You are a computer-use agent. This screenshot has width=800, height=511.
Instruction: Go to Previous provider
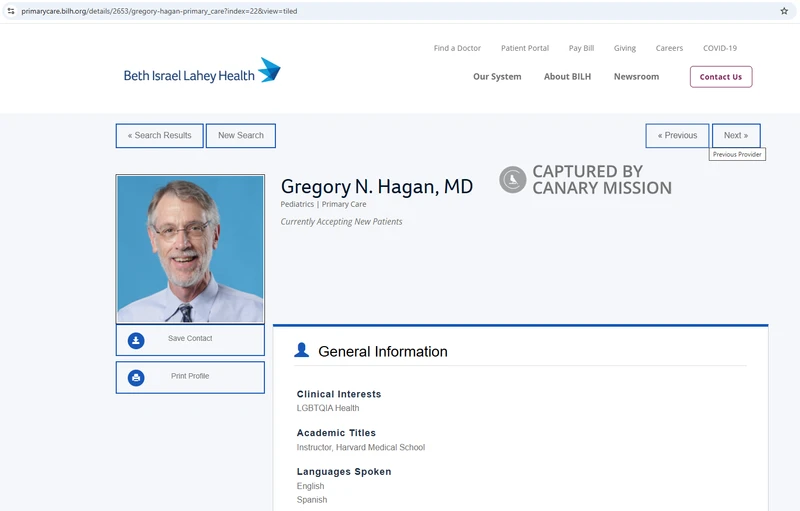coord(677,136)
